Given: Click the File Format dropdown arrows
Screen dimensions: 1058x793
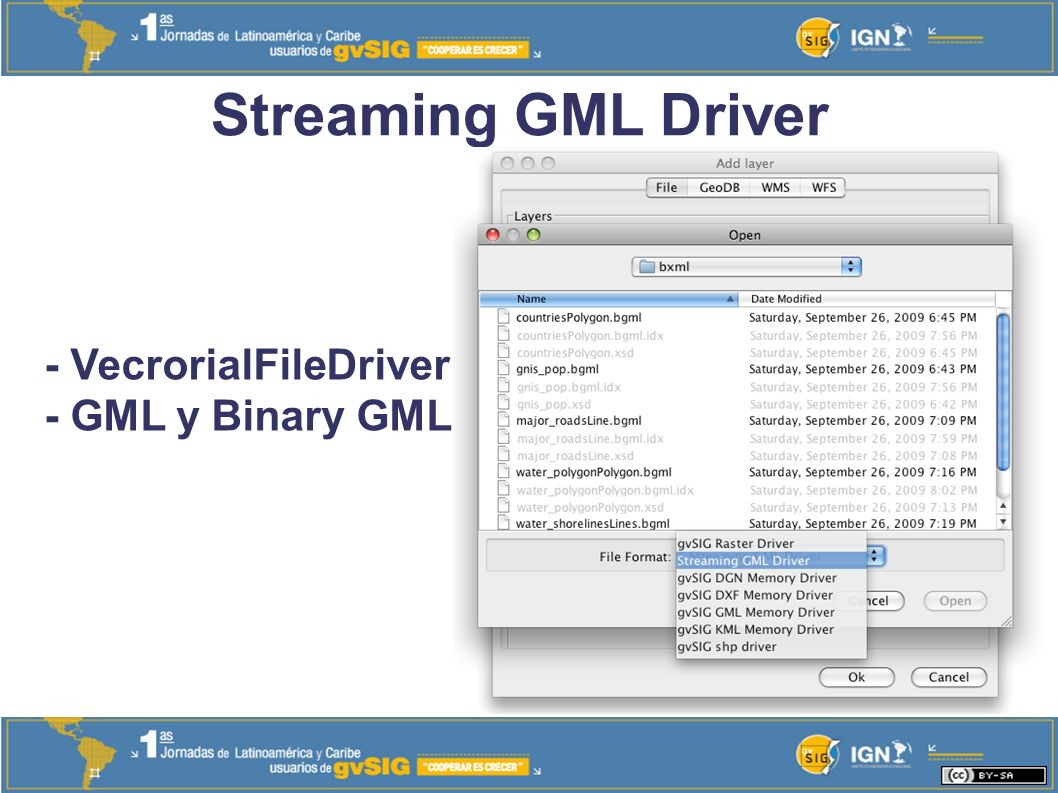Looking at the screenshot, I should click(875, 556).
